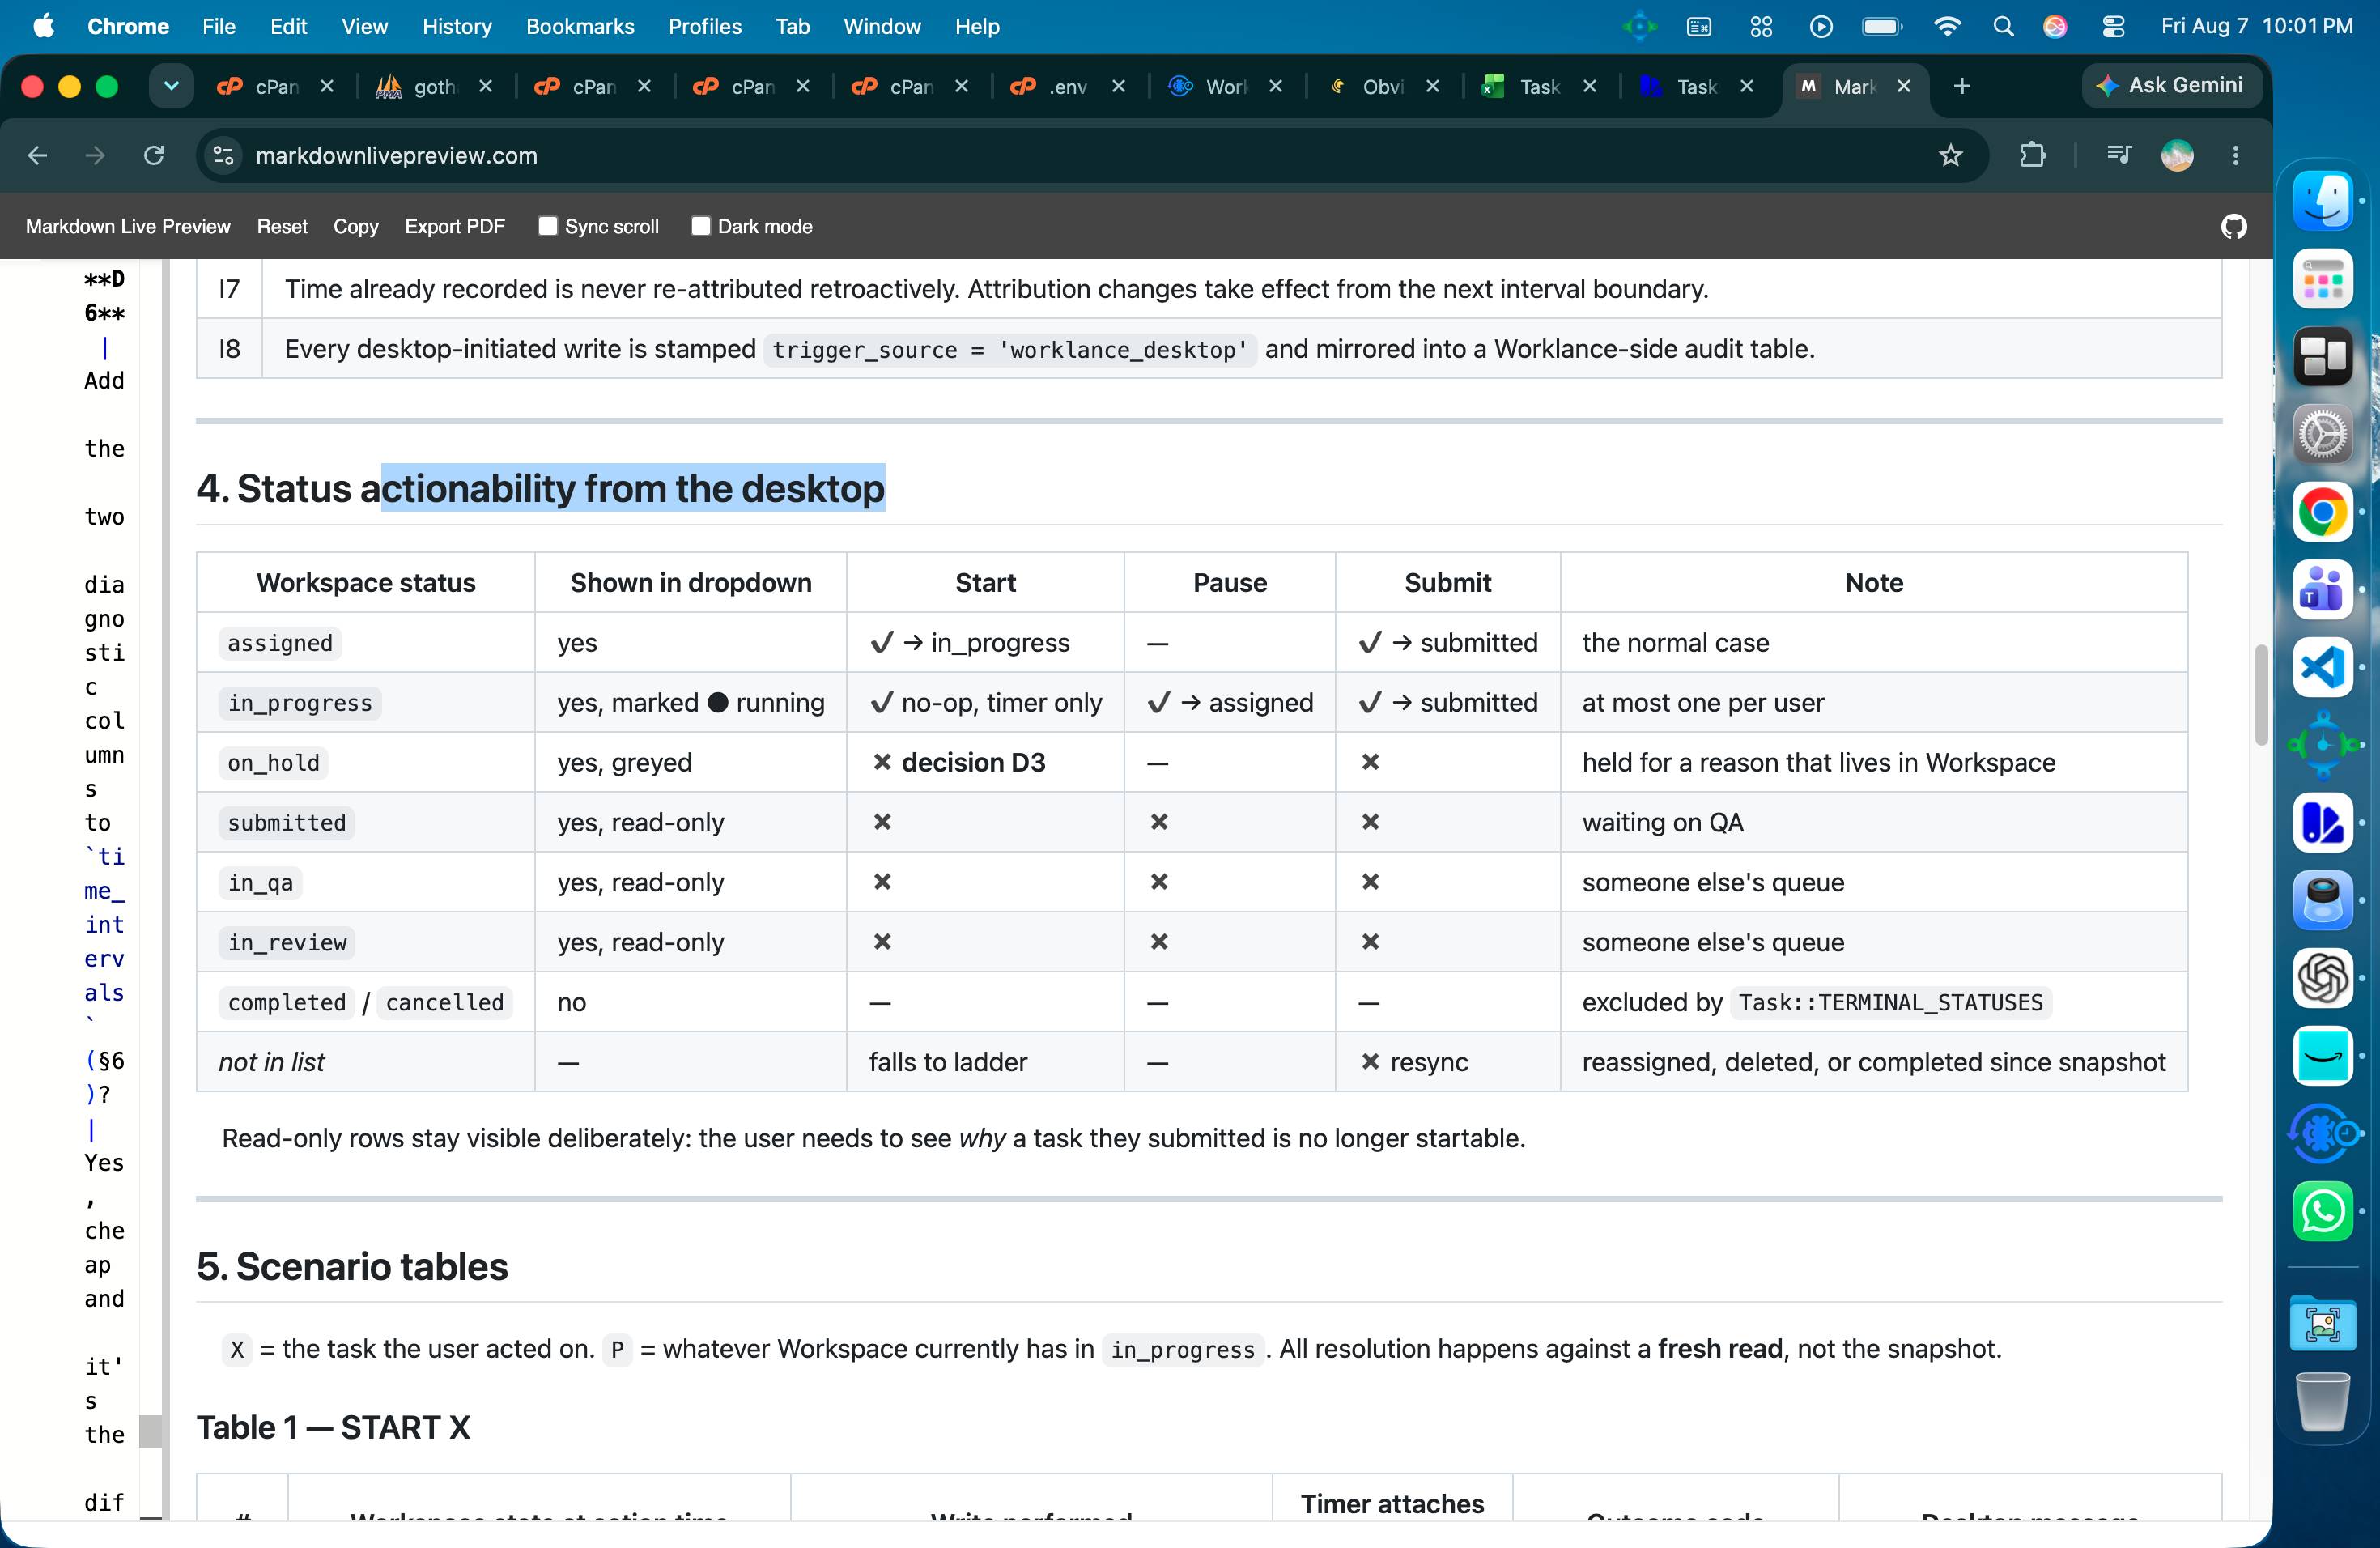2380x1548 pixels.
Task: Open site information icon in address bar
Action: (223, 156)
